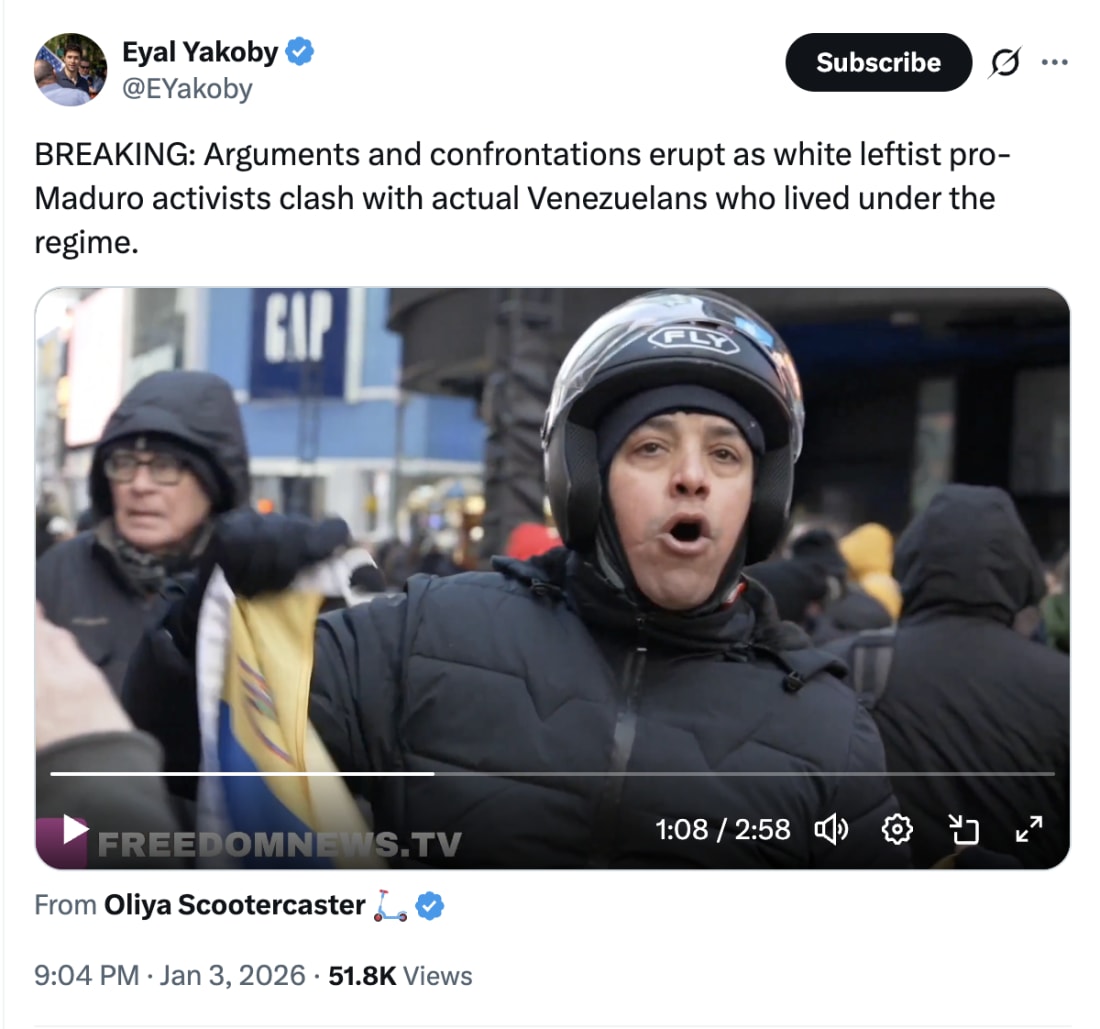Mute the video using the speaker icon
The image size is (1100, 1029).
click(831, 830)
